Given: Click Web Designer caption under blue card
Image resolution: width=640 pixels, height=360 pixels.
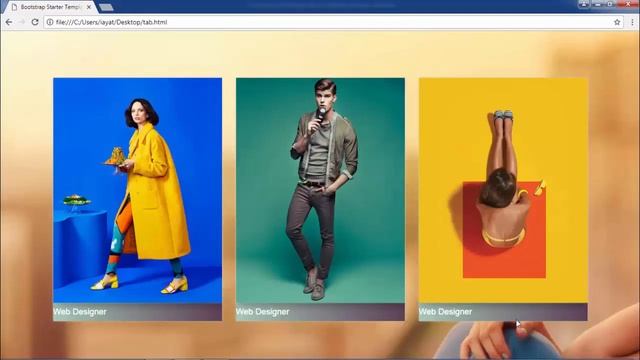Looking at the screenshot, I should [80, 312].
